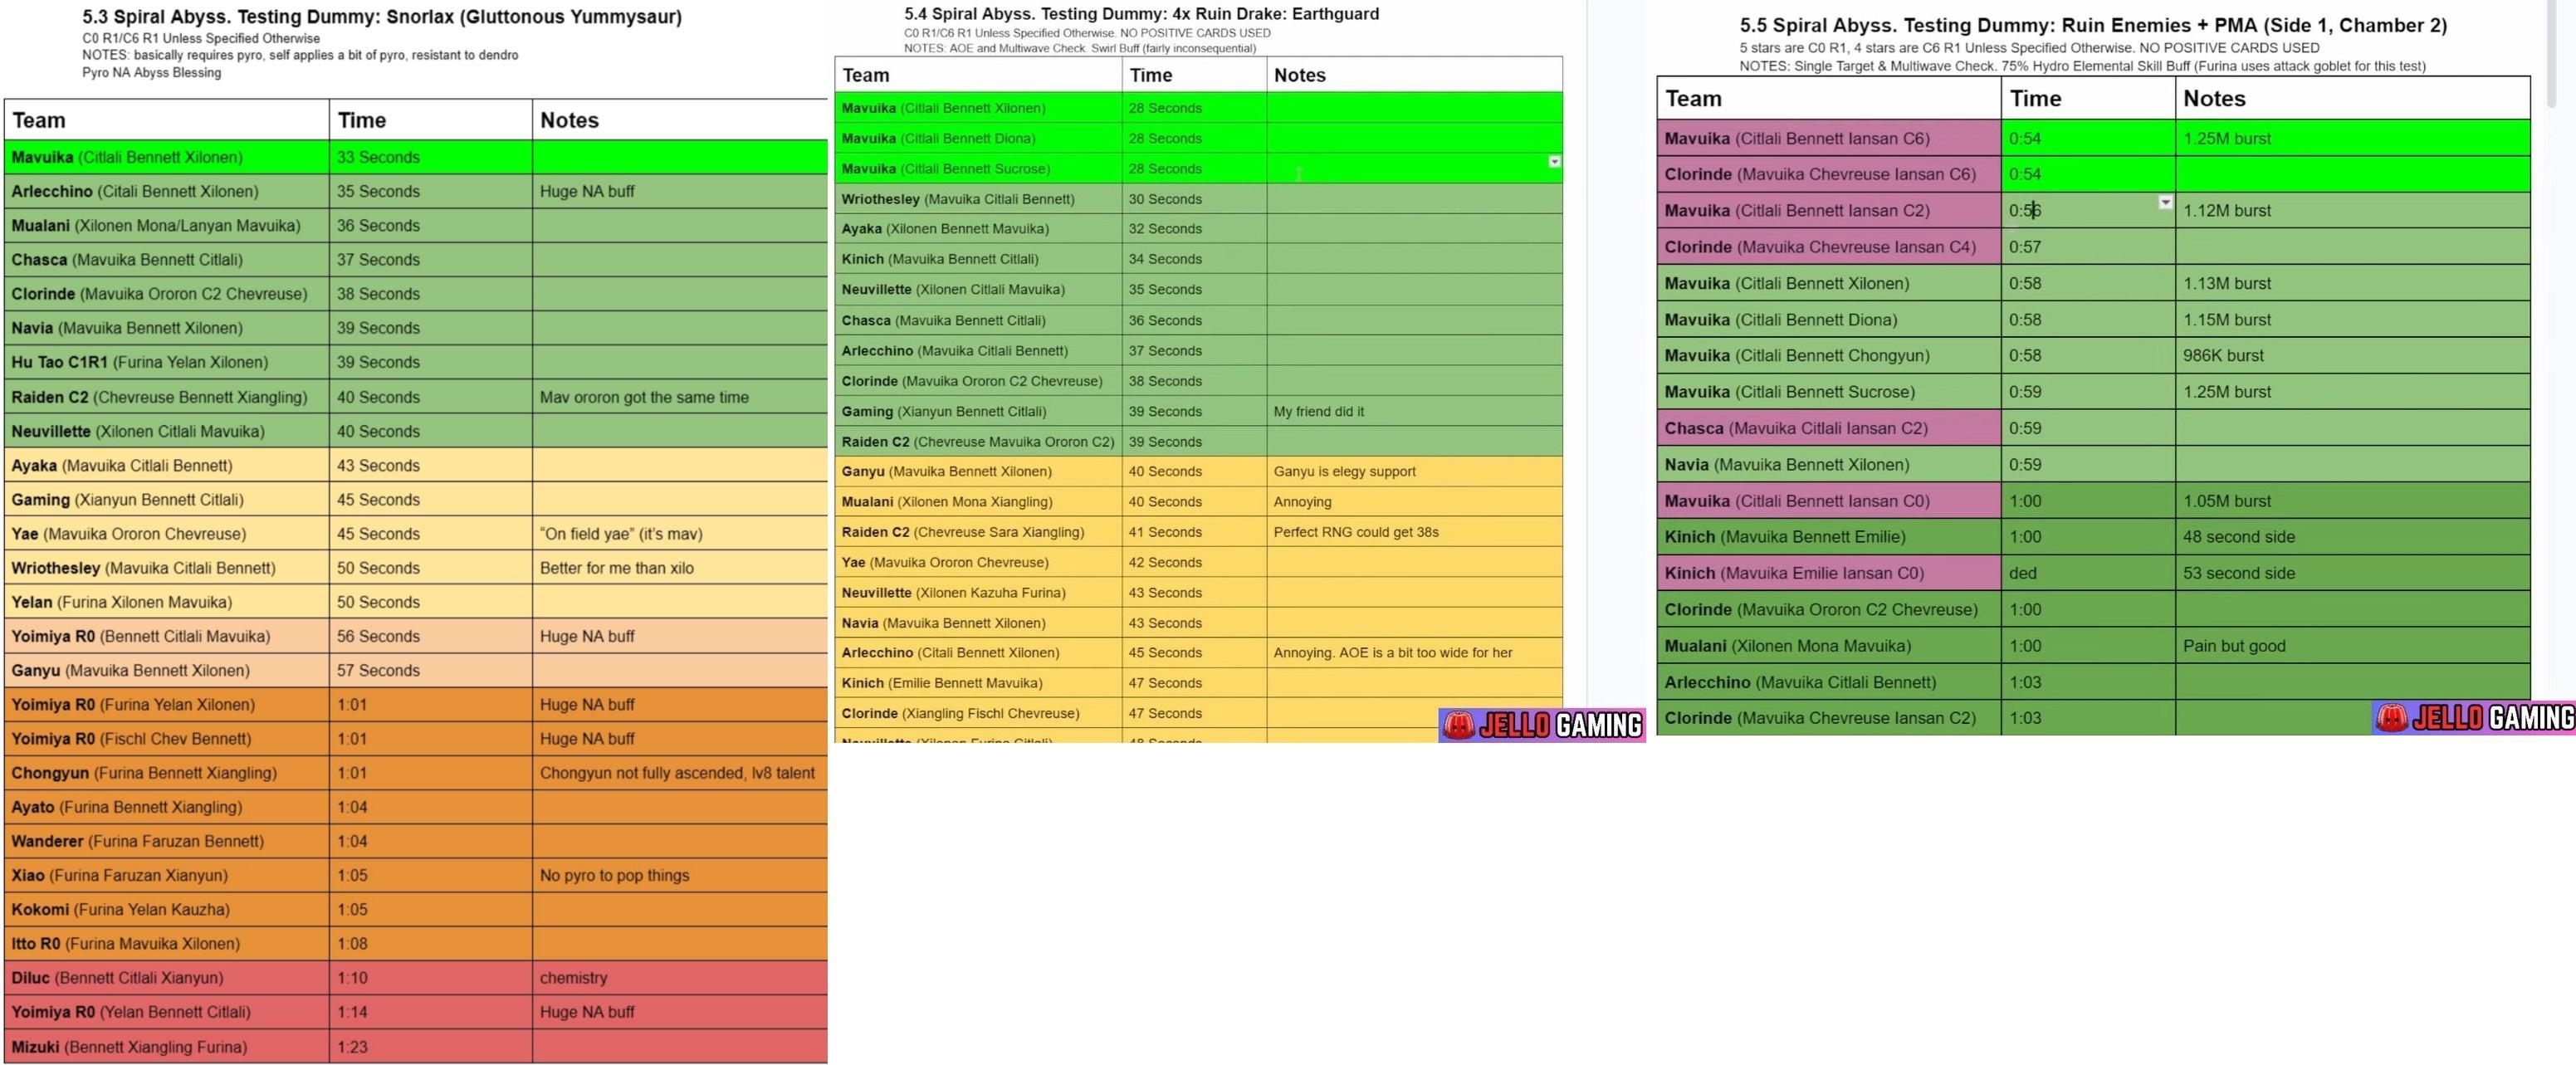Click 'Wanderer (Furina Faruzan Bennett)' cell
This screenshot has width=2576, height=1065.
click(x=167, y=841)
